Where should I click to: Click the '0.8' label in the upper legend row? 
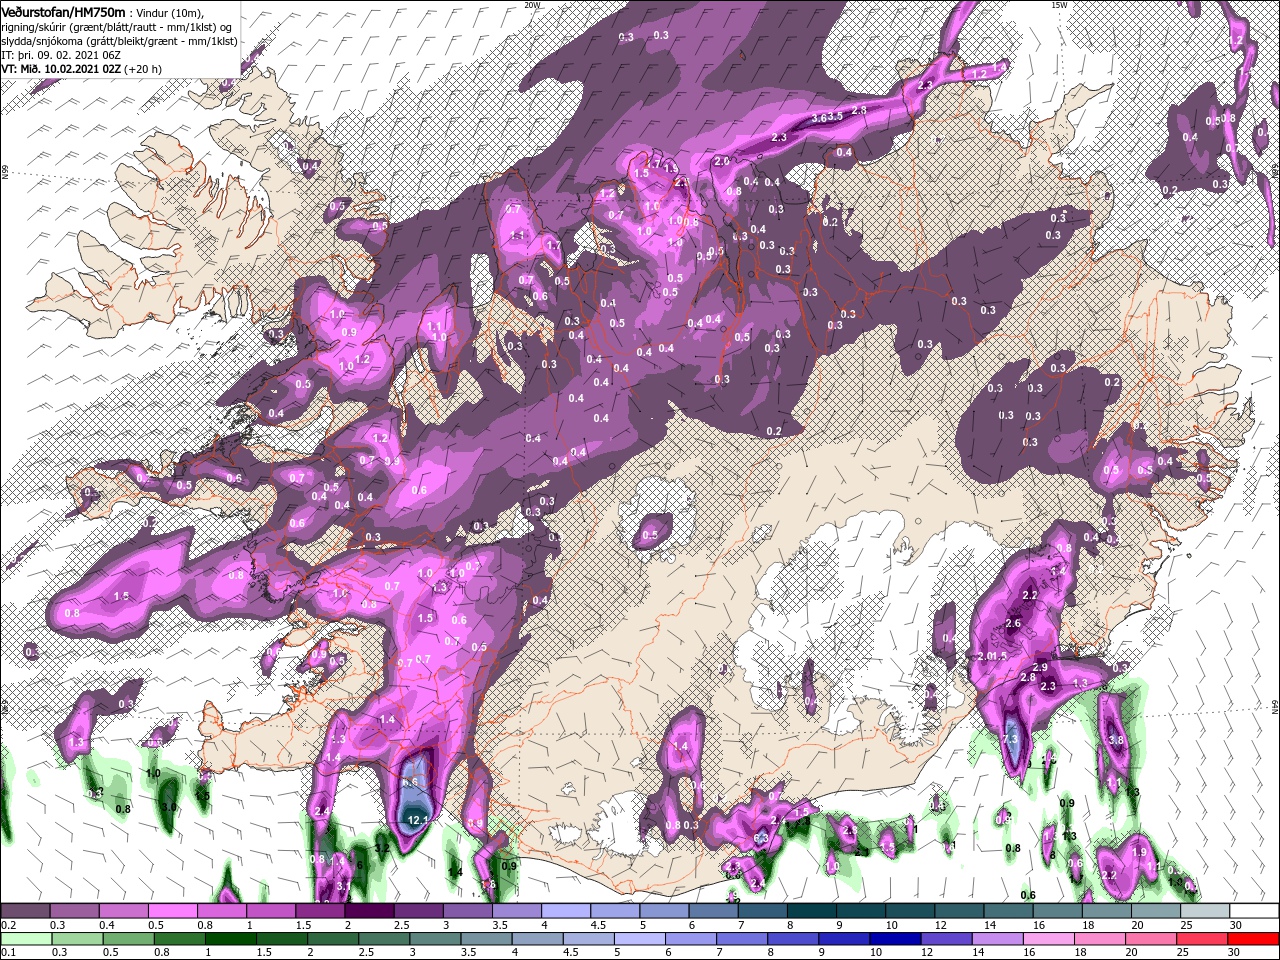coord(205,925)
